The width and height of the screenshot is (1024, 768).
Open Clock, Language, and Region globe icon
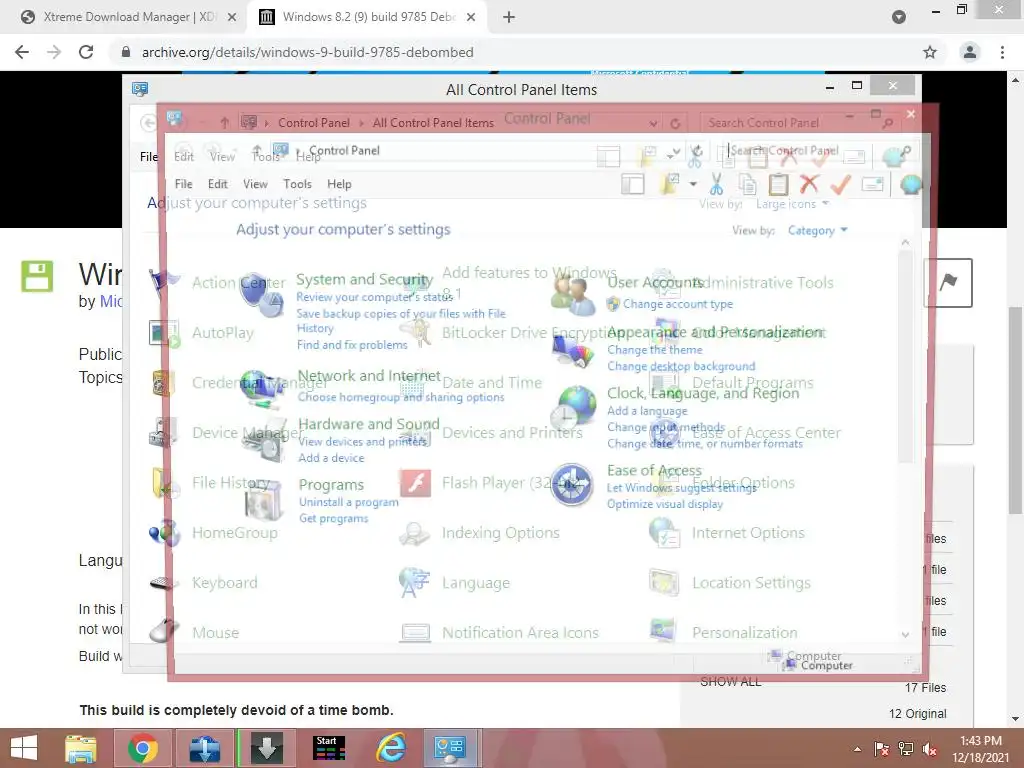pyautogui.click(x=573, y=407)
